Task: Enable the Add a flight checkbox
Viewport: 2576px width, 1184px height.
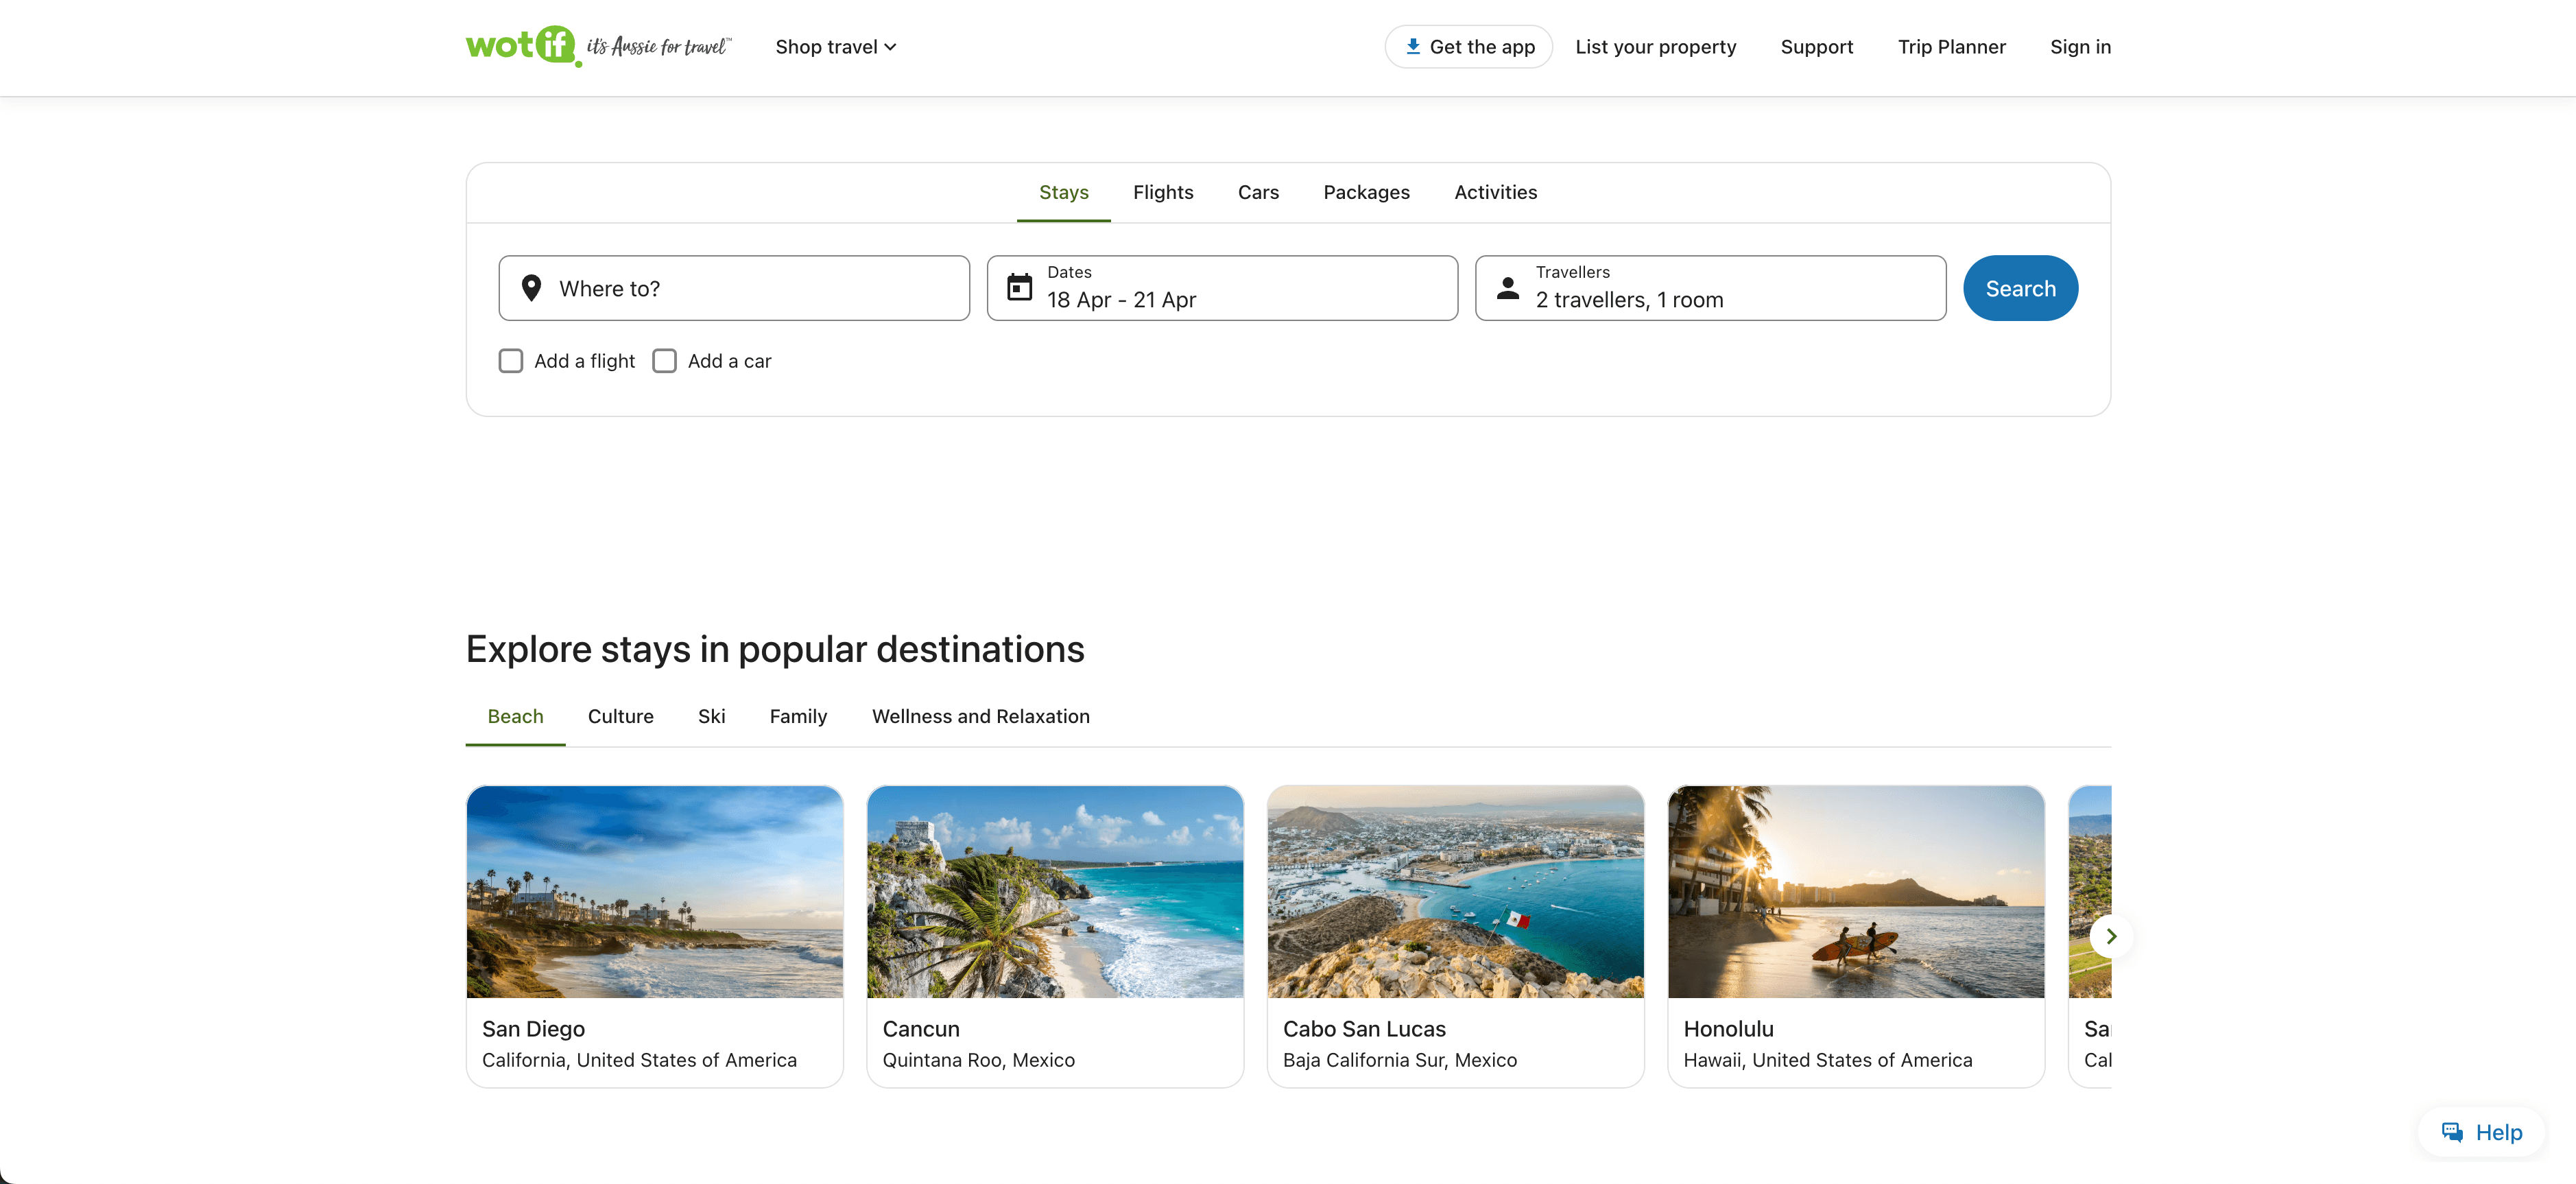Action: click(x=511, y=361)
